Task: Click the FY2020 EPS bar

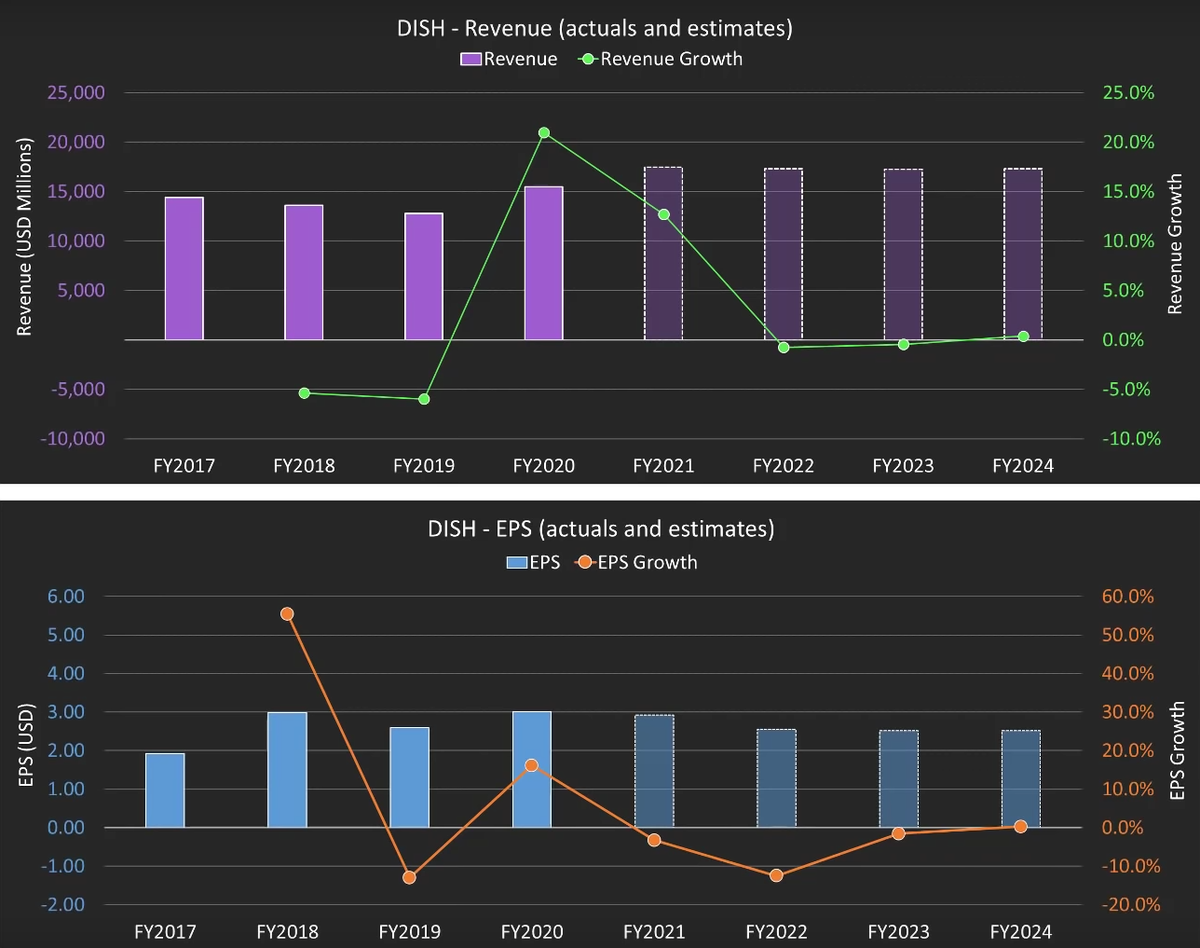Action: (532, 769)
